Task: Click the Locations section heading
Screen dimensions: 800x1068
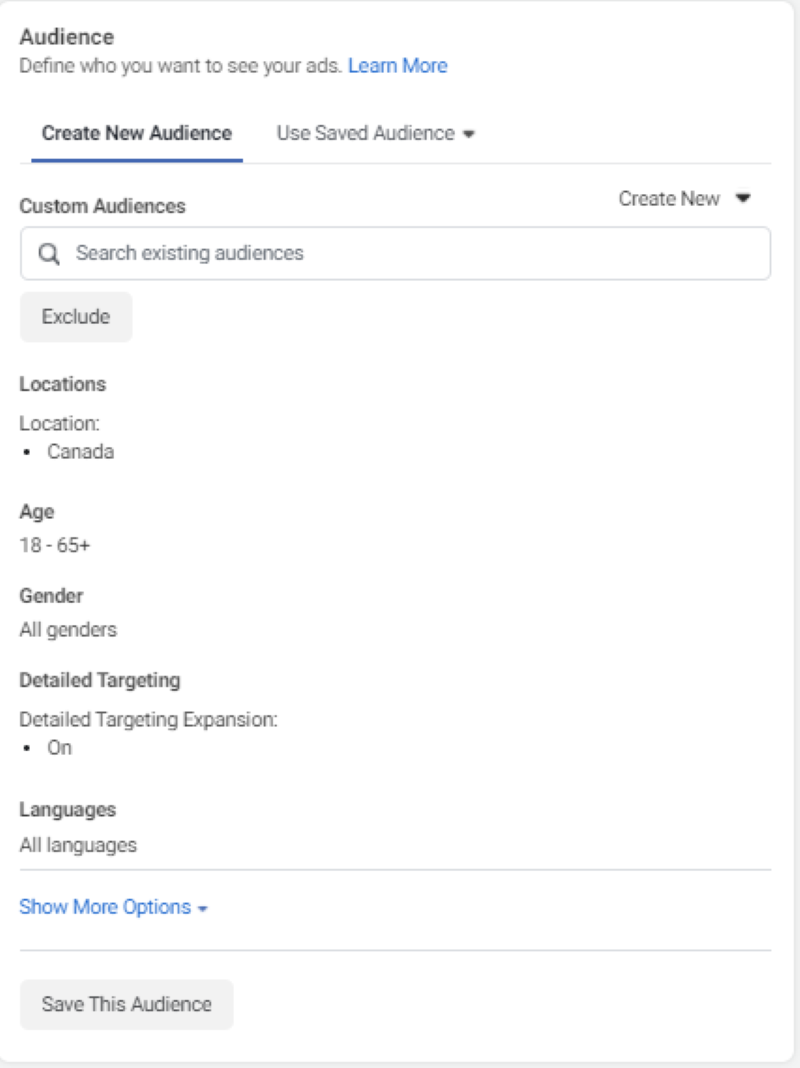Action: pyautogui.click(x=63, y=384)
